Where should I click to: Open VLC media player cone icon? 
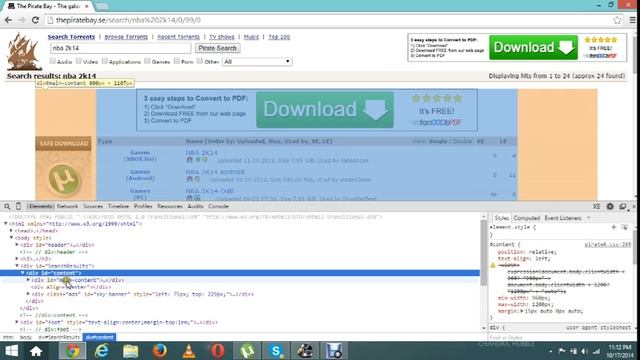(x=189, y=351)
